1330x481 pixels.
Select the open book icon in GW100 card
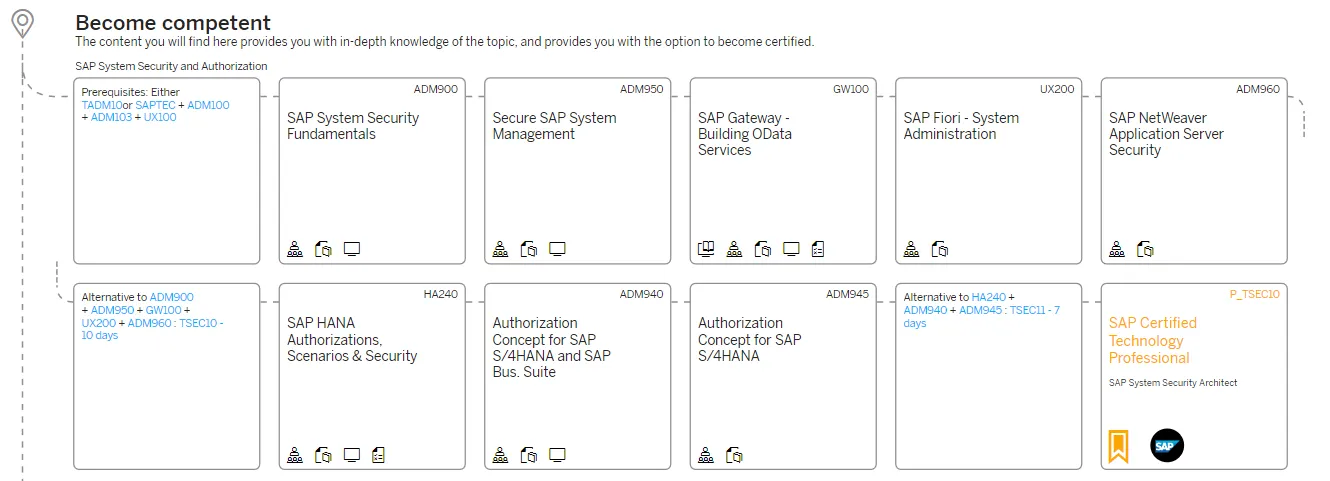[x=706, y=249]
